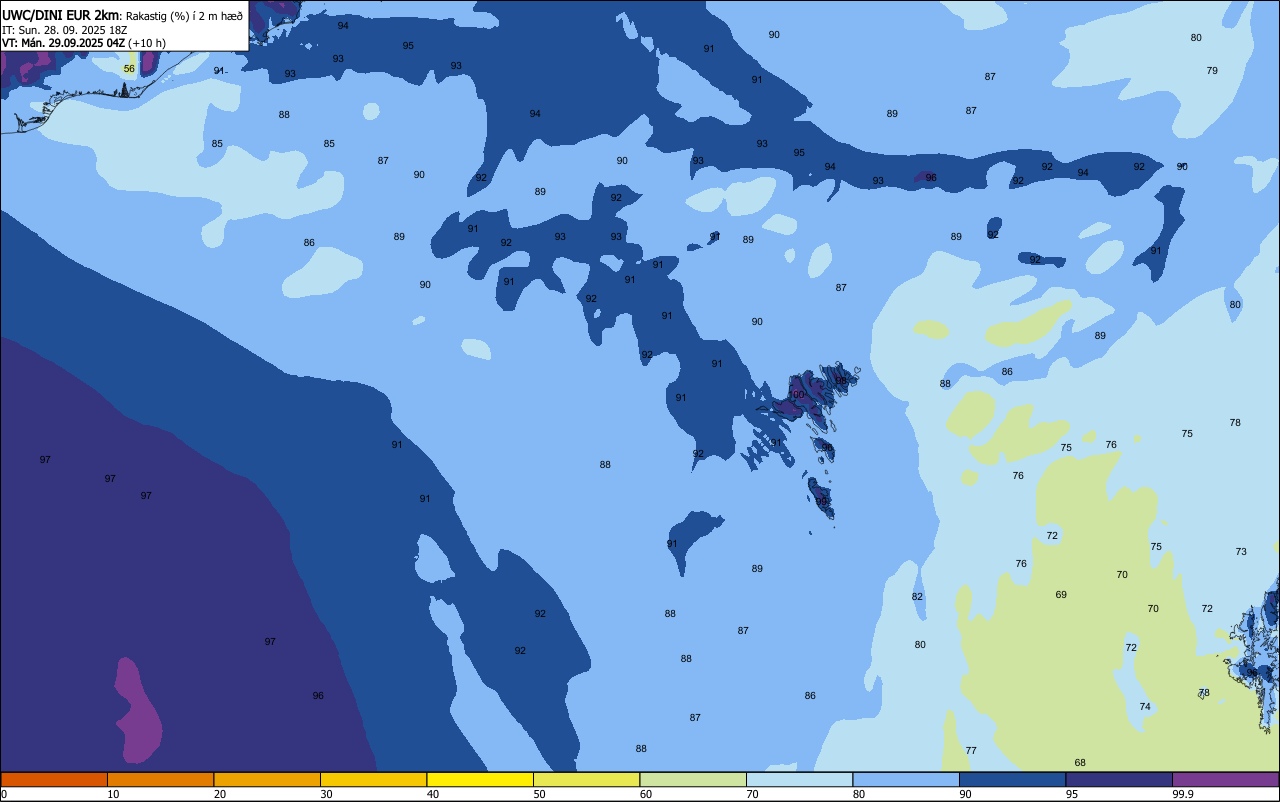Select the 'IT: Sun. 28. 09. 2025 18Z' line
This screenshot has height=802, width=1280.
click(x=65, y=30)
